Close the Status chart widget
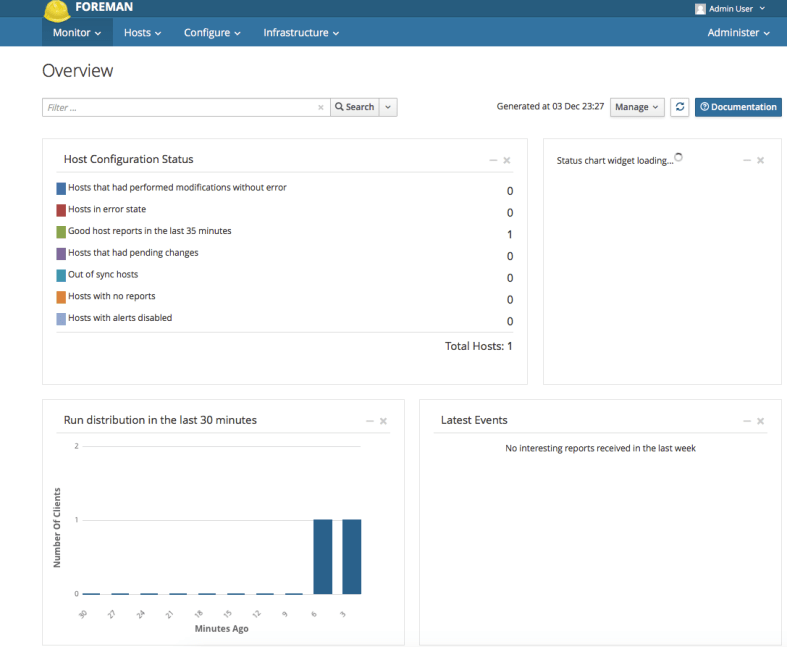The width and height of the screenshot is (787, 647). 761,160
